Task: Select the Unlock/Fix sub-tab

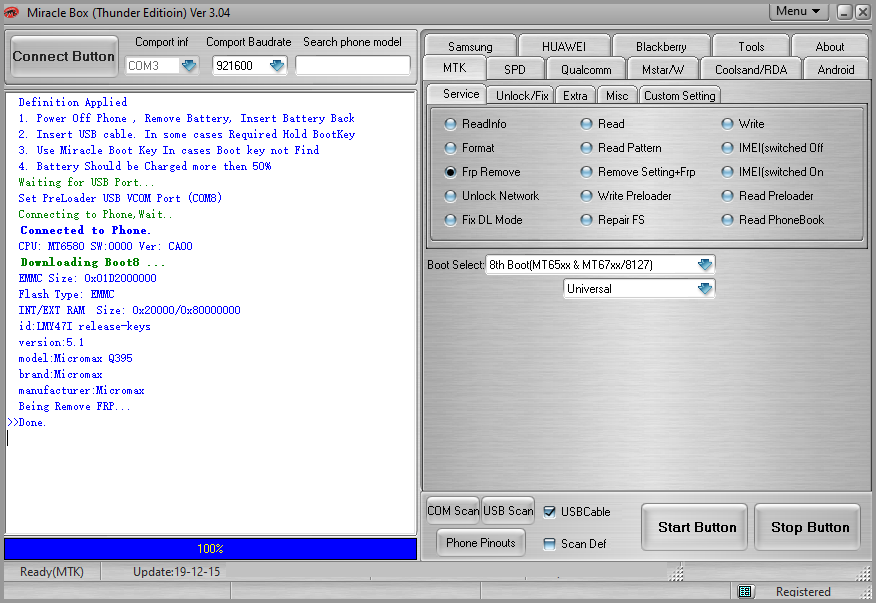Action: [522, 96]
